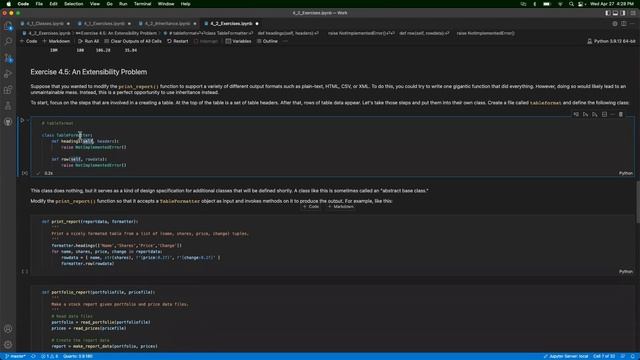The image size is (640, 360).
Task: Click the Quarto version in the status bar
Action: (x=78, y=356)
